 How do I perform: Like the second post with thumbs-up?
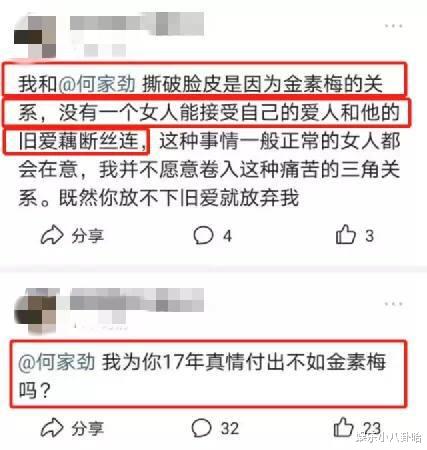coord(343,427)
